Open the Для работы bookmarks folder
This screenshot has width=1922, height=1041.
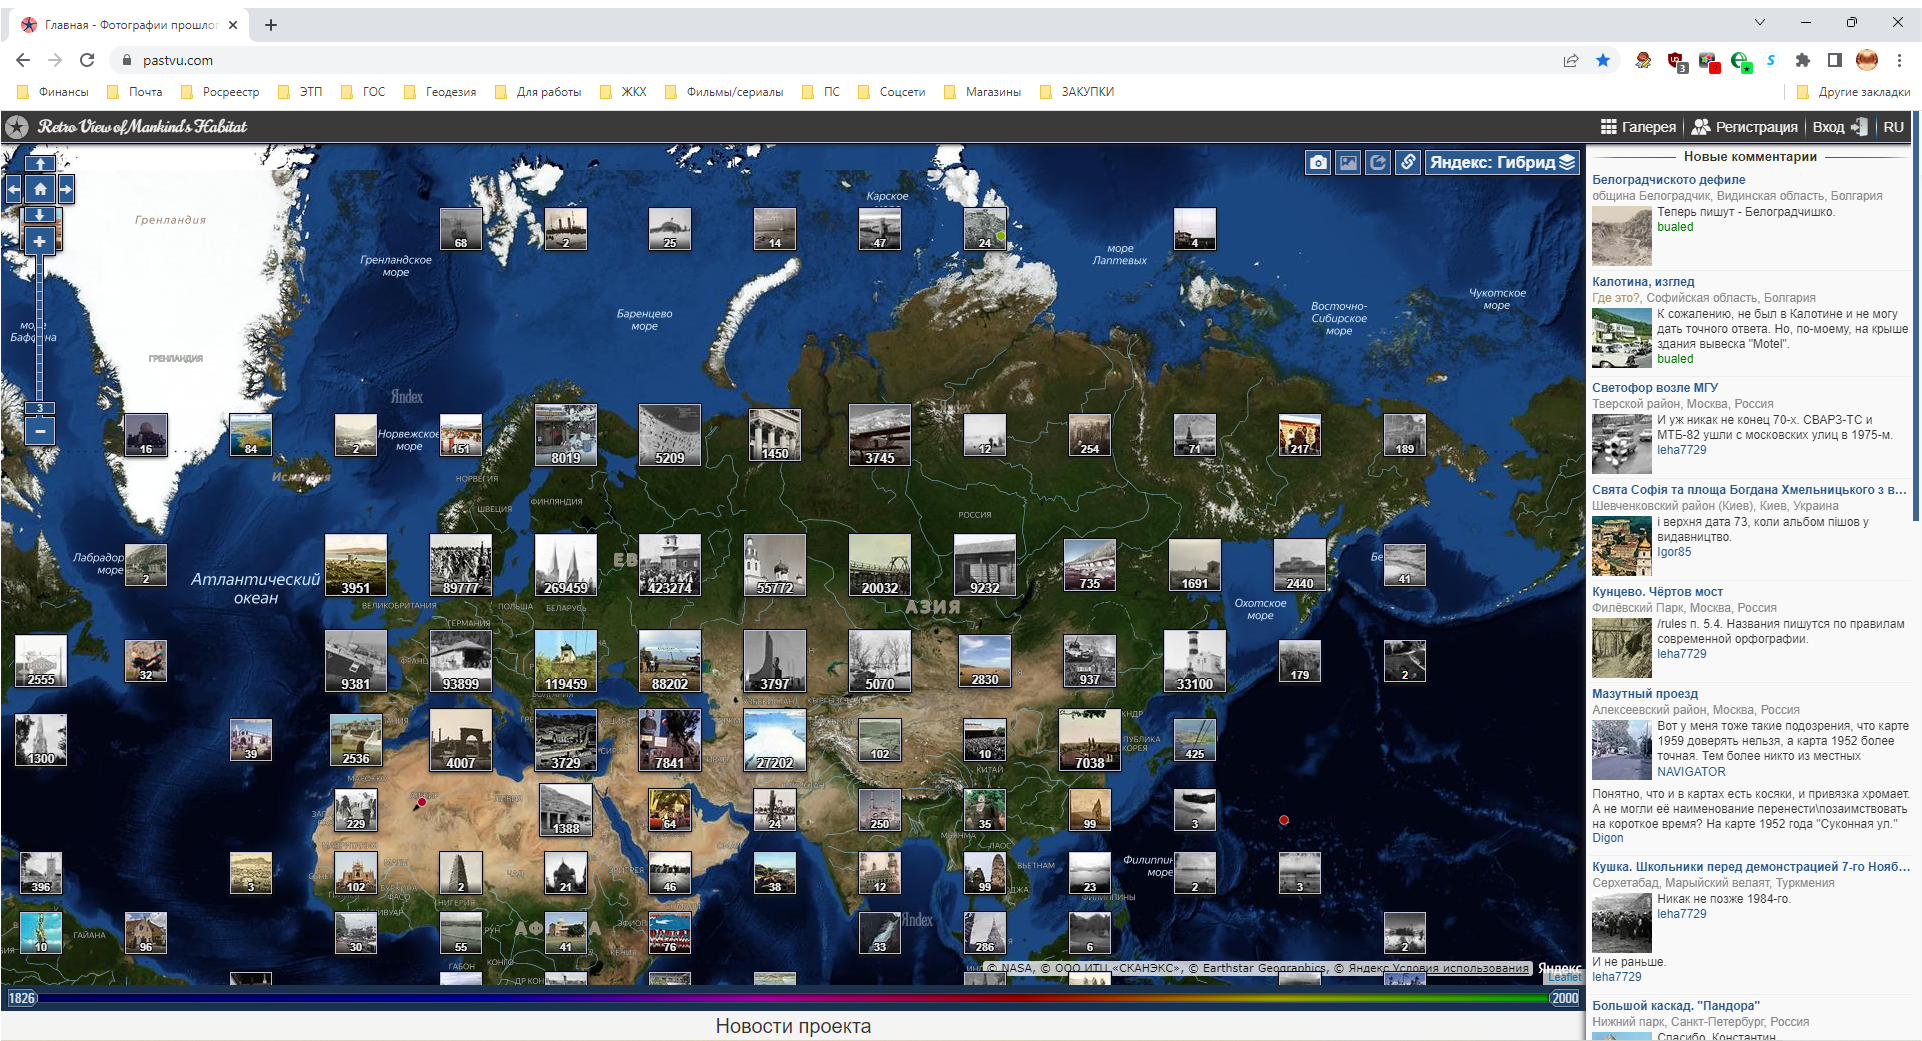pos(538,92)
